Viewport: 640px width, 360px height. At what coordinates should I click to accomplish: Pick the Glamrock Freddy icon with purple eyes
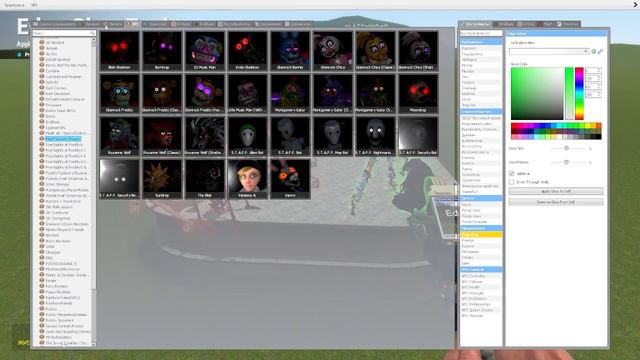click(204, 93)
